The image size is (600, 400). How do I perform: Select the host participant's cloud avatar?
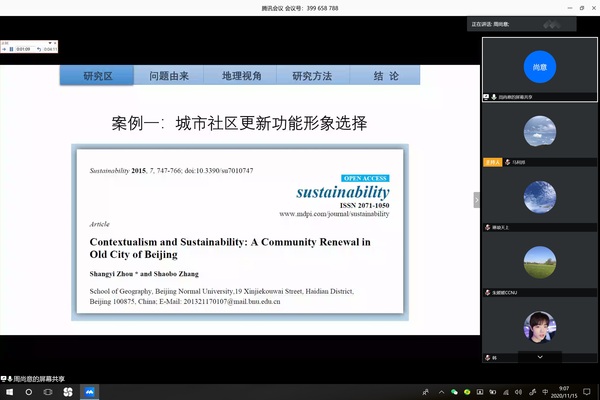[x=540, y=130]
